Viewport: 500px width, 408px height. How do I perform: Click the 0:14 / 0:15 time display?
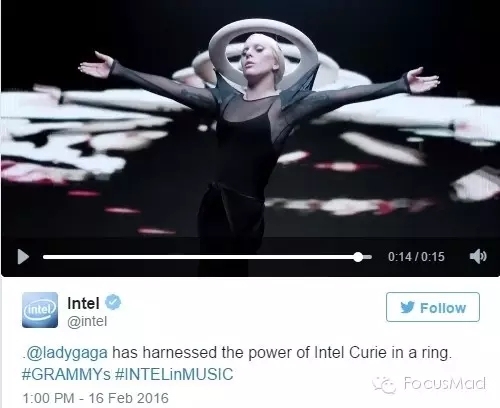416,257
